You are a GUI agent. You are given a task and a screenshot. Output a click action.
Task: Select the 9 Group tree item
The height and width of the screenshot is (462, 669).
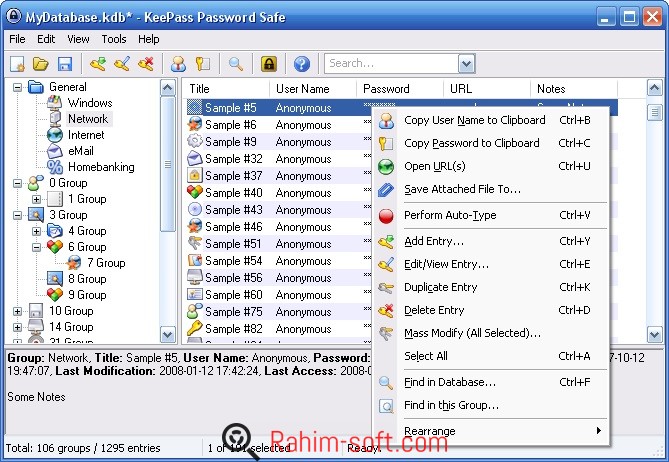click(87, 295)
